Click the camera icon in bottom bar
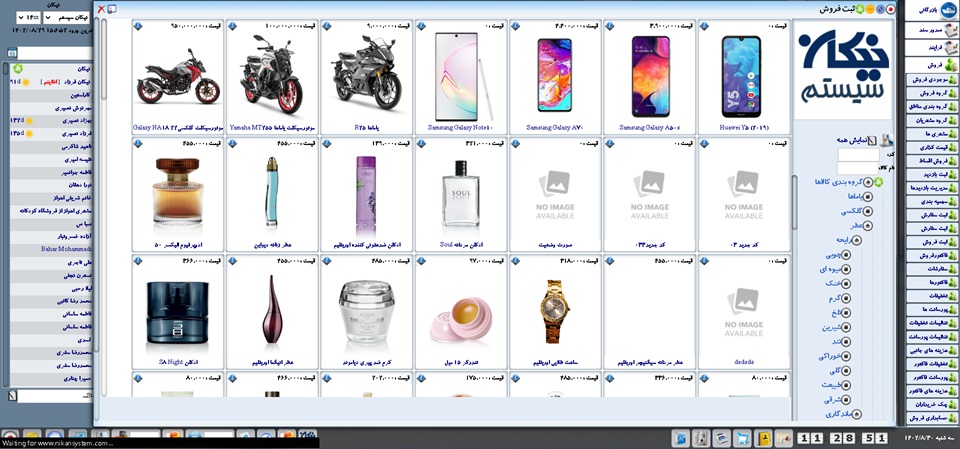 pyautogui.click(x=702, y=437)
